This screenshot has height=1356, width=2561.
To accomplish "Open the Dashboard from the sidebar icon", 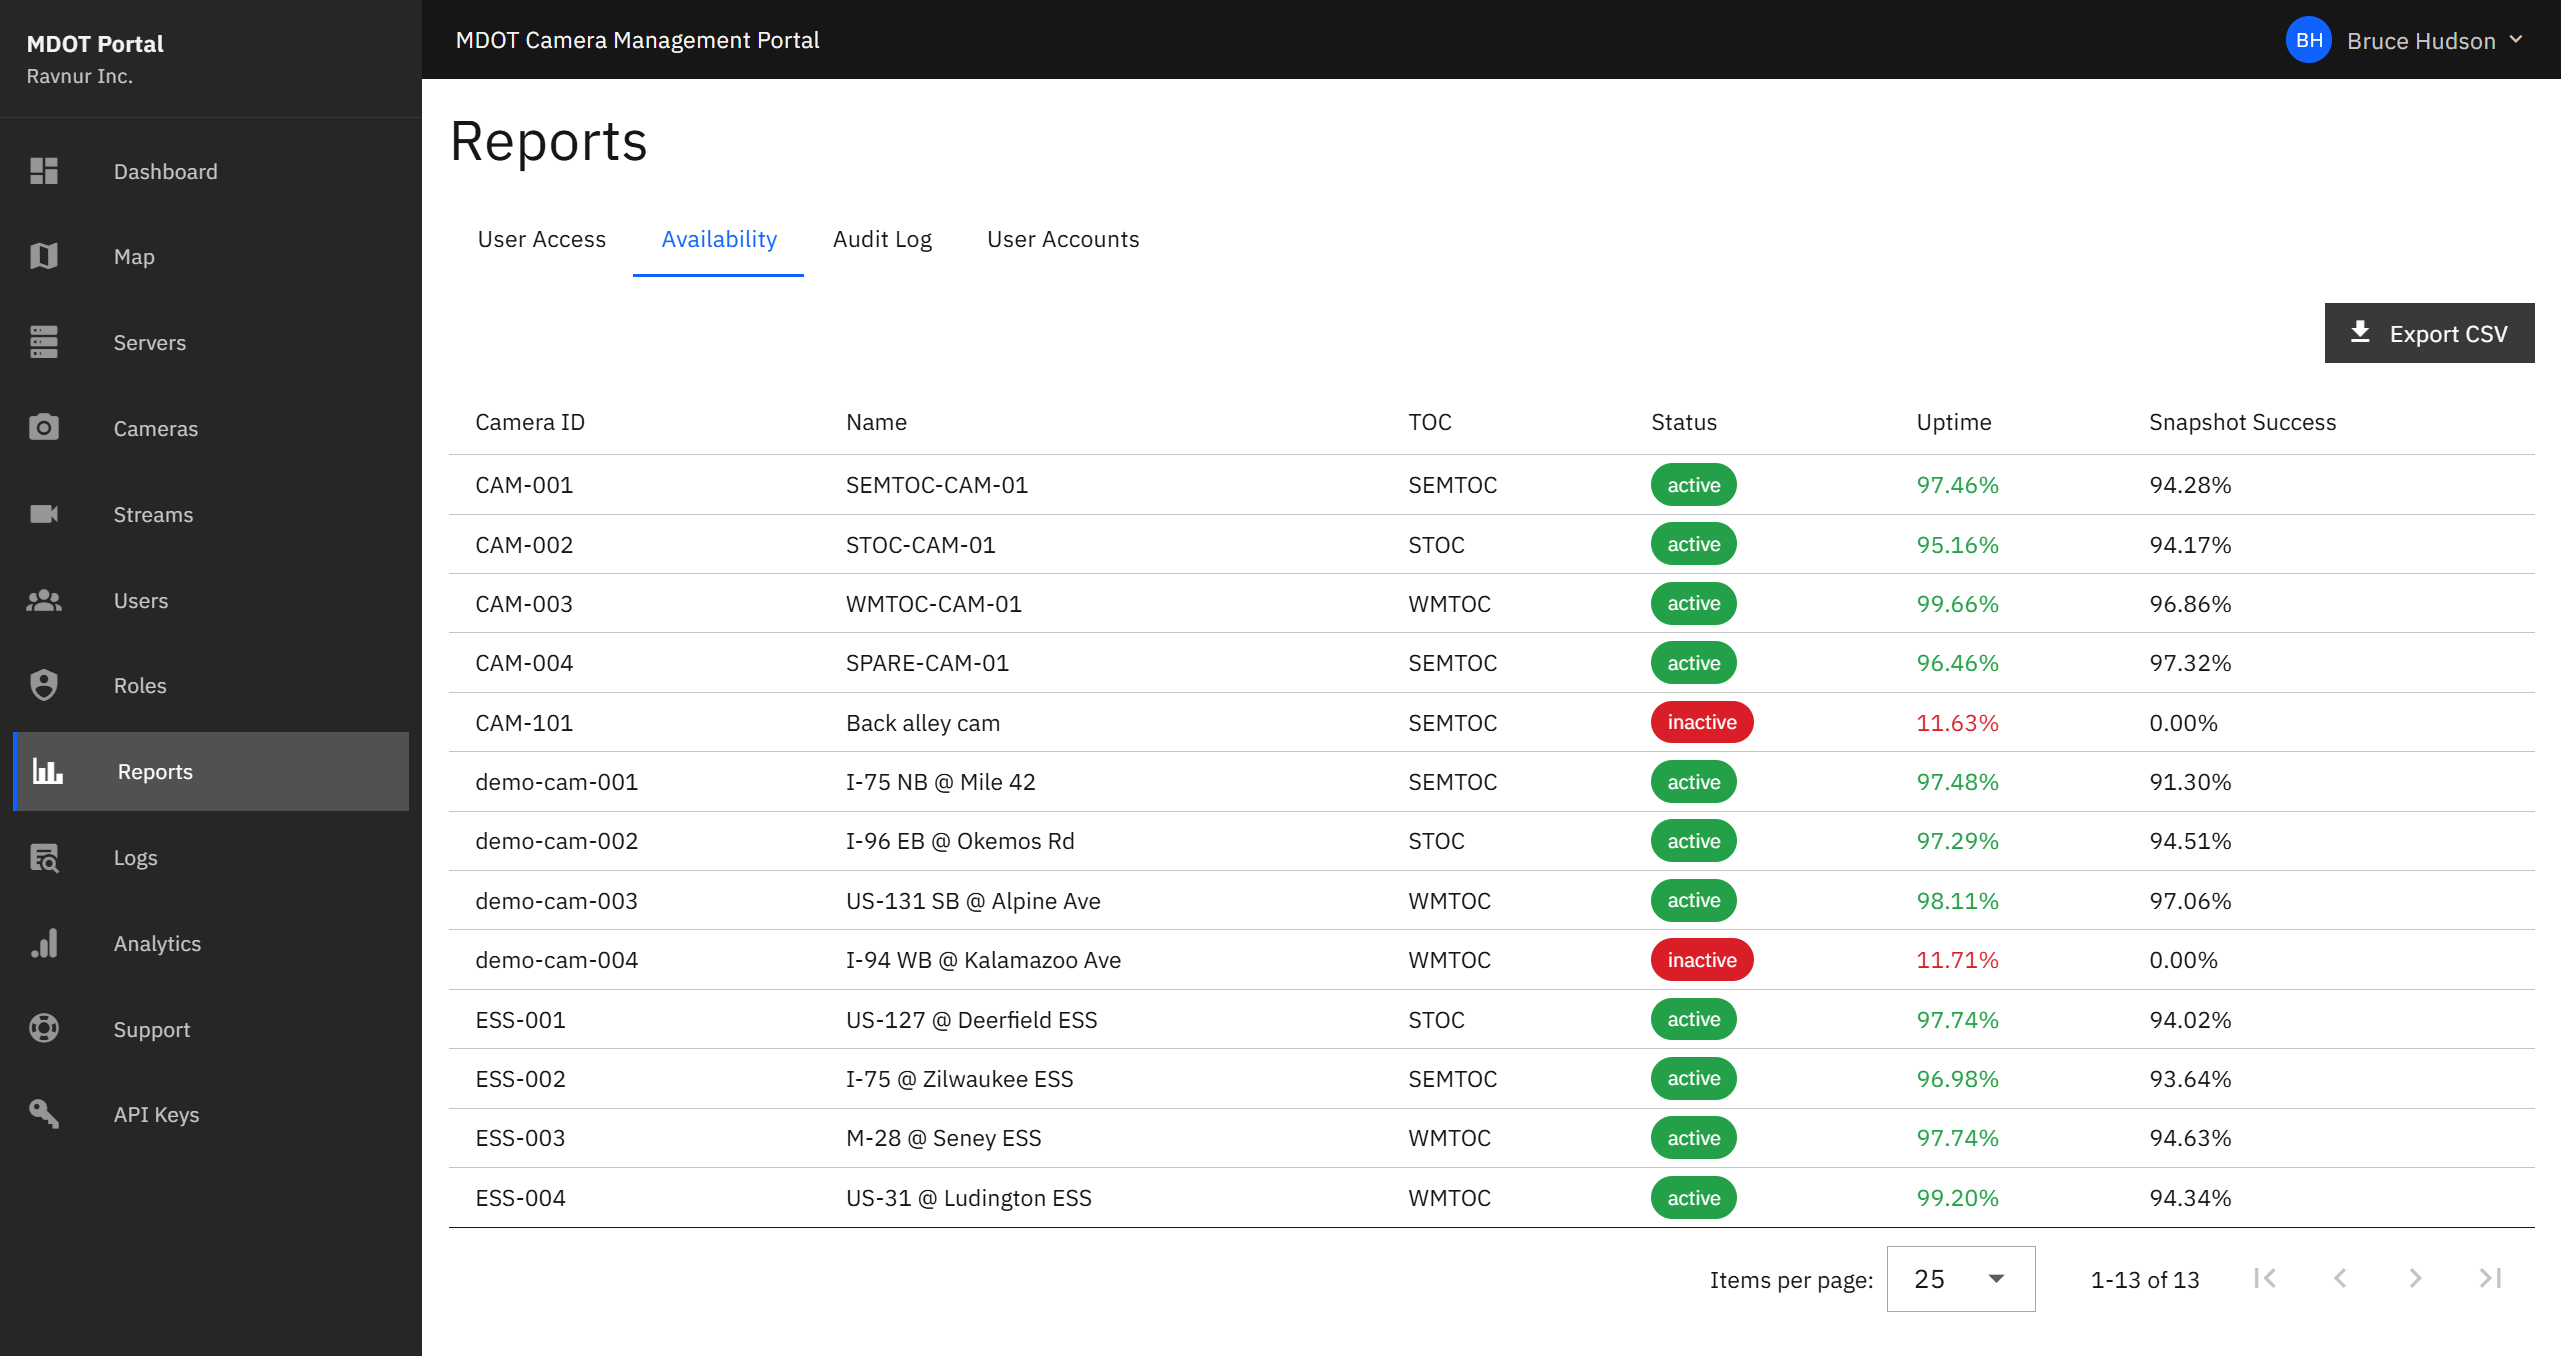I will point(44,171).
